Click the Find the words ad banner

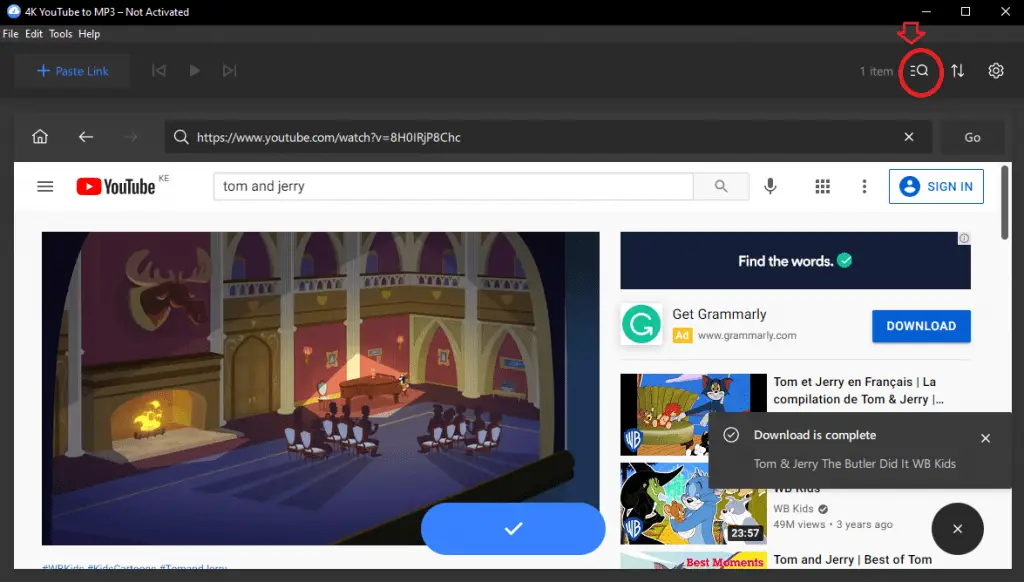pyautogui.click(x=795, y=261)
